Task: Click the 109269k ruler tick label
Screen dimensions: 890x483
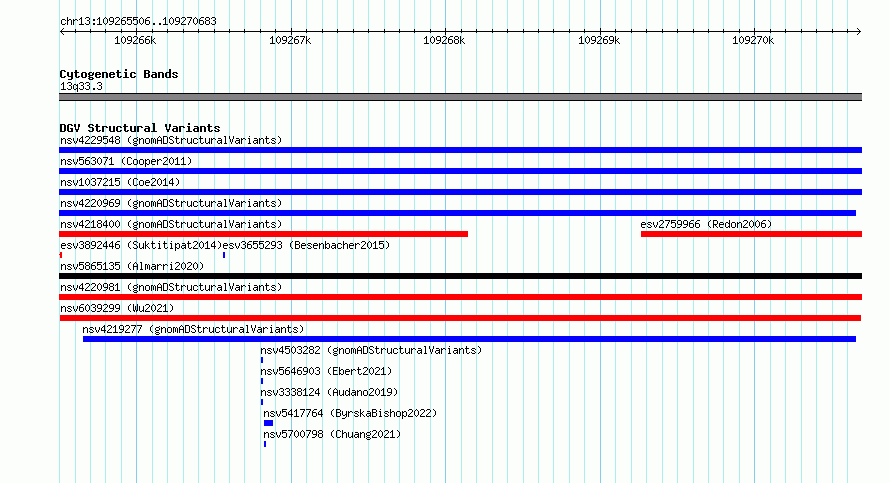Action: click(599, 40)
